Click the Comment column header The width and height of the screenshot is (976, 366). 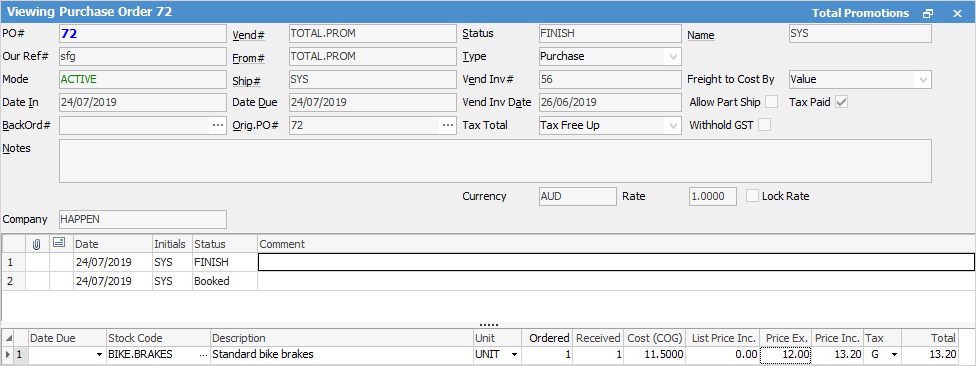(616, 244)
